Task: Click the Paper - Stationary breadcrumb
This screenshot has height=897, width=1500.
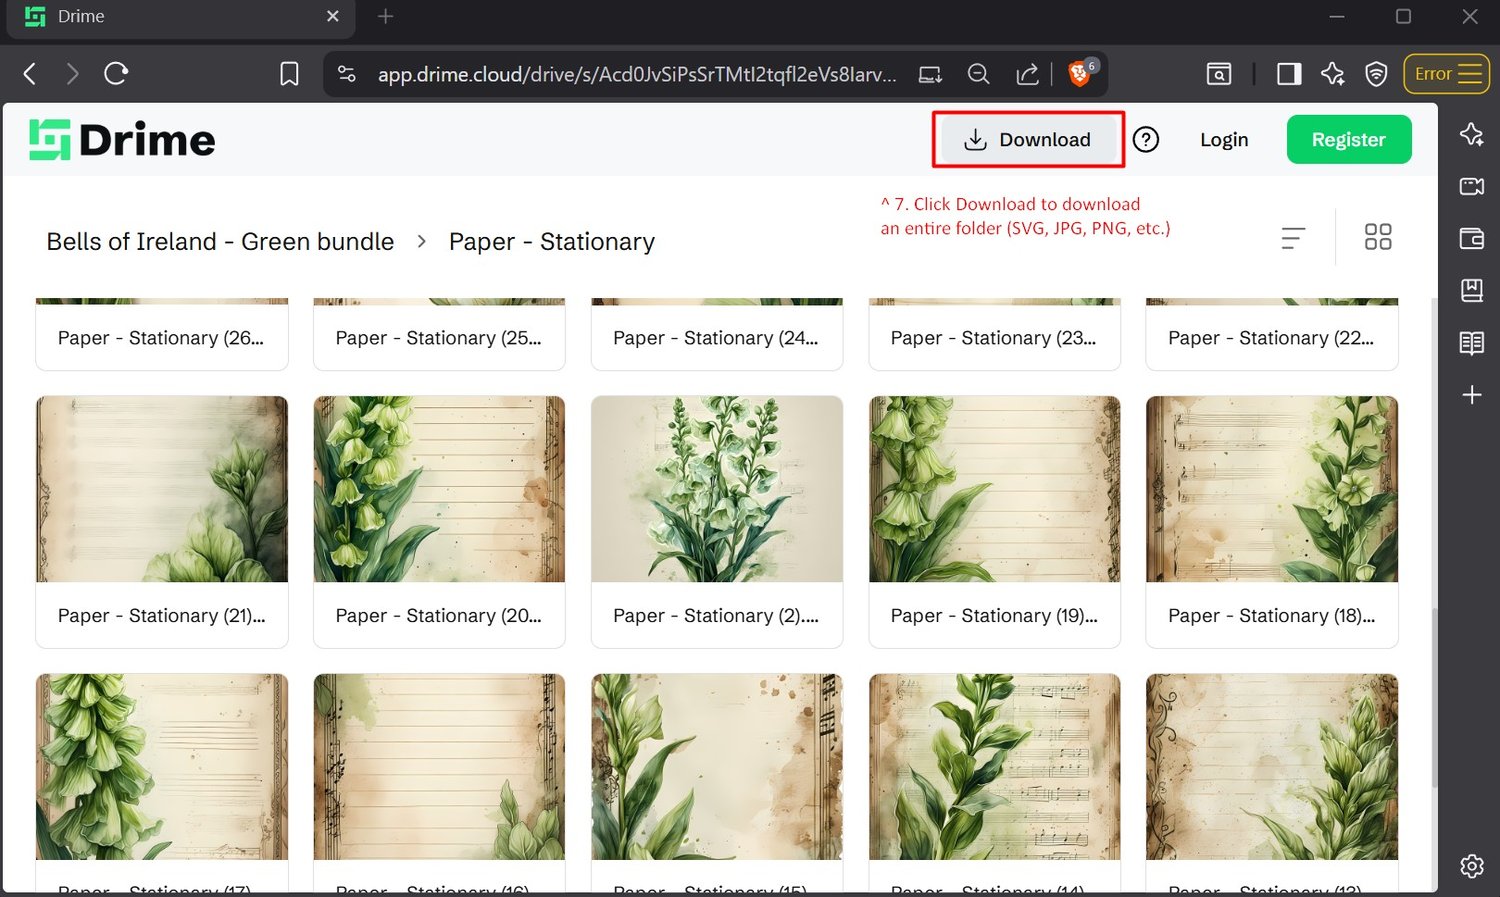Action: (x=552, y=242)
